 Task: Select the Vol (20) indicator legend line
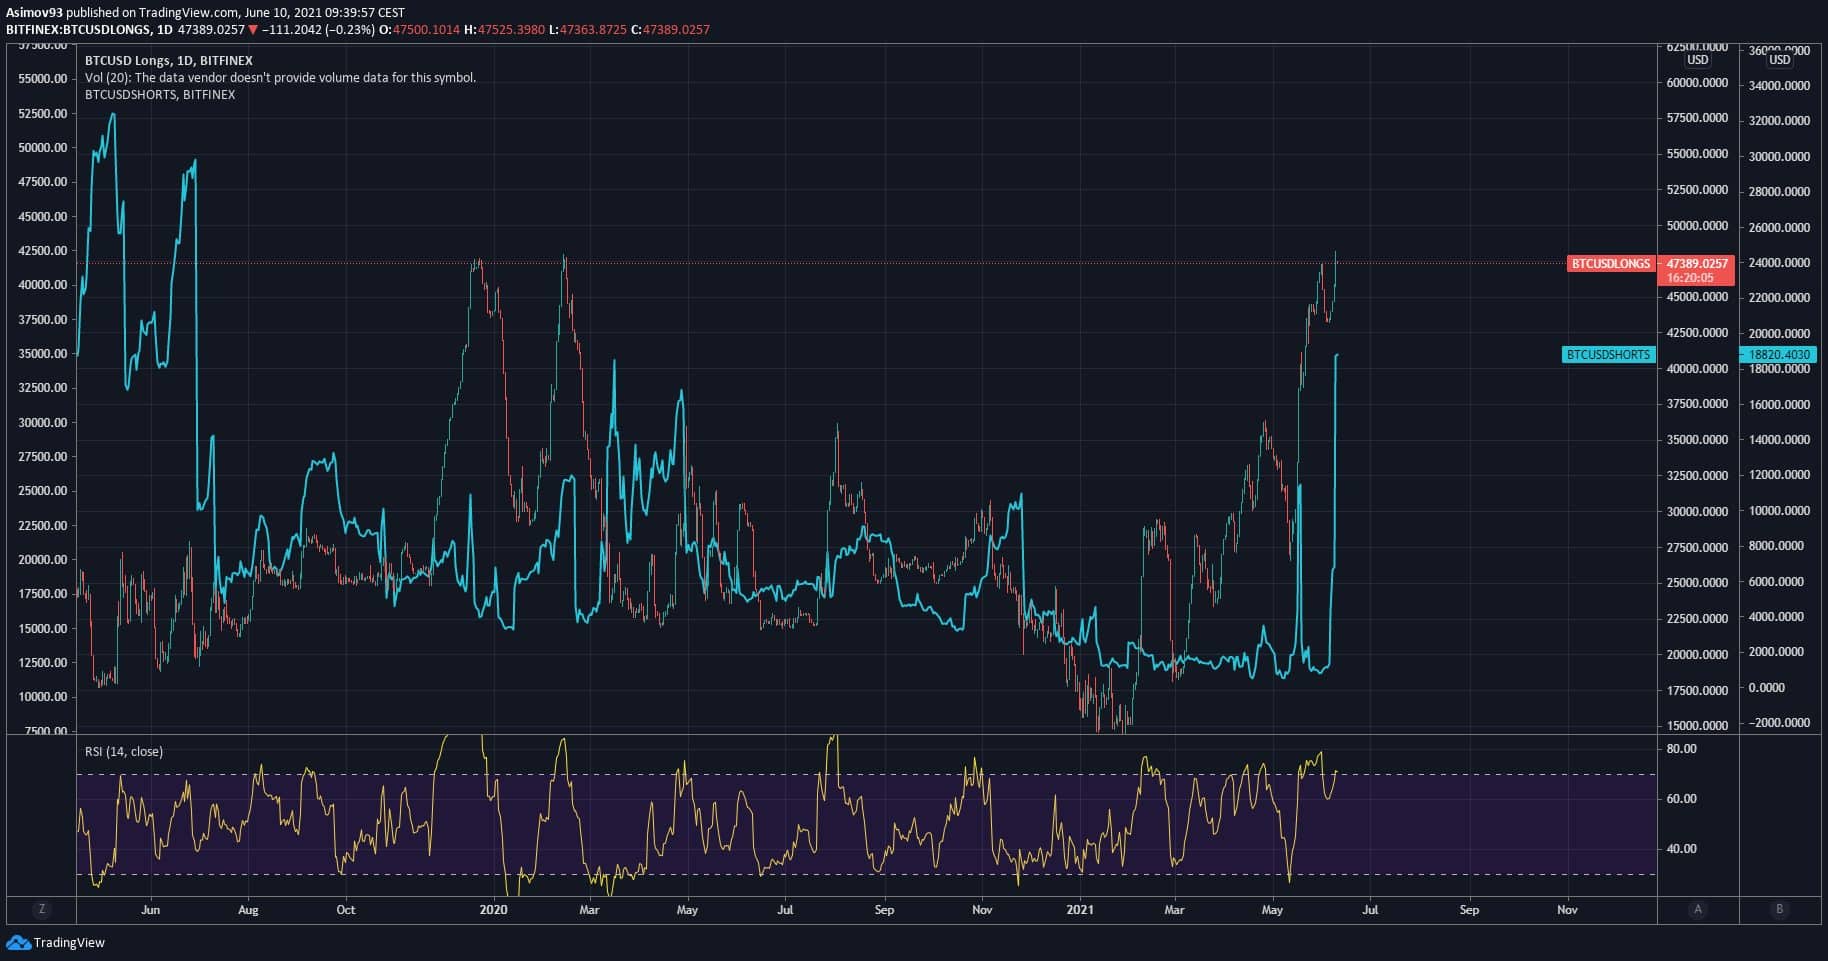click(281, 78)
